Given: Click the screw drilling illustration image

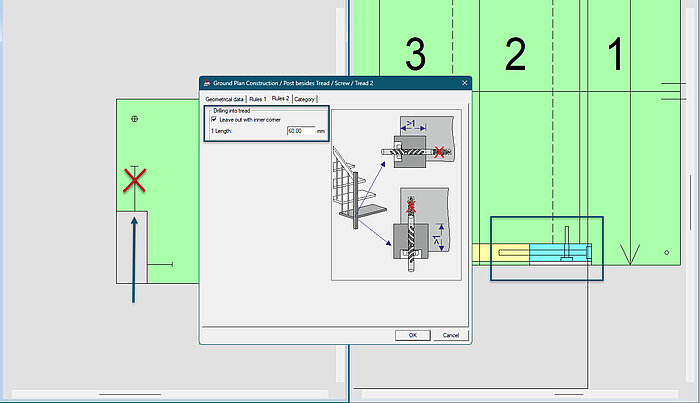Looking at the screenshot, I should tap(396, 195).
